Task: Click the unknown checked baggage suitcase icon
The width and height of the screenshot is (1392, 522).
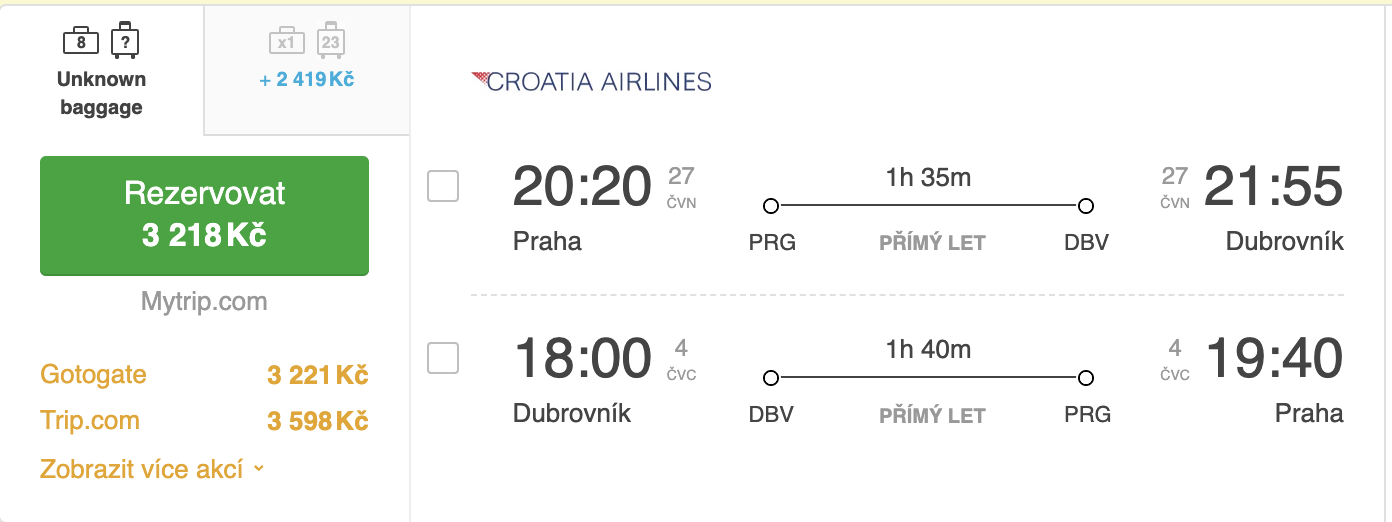Action: click(124, 40)
